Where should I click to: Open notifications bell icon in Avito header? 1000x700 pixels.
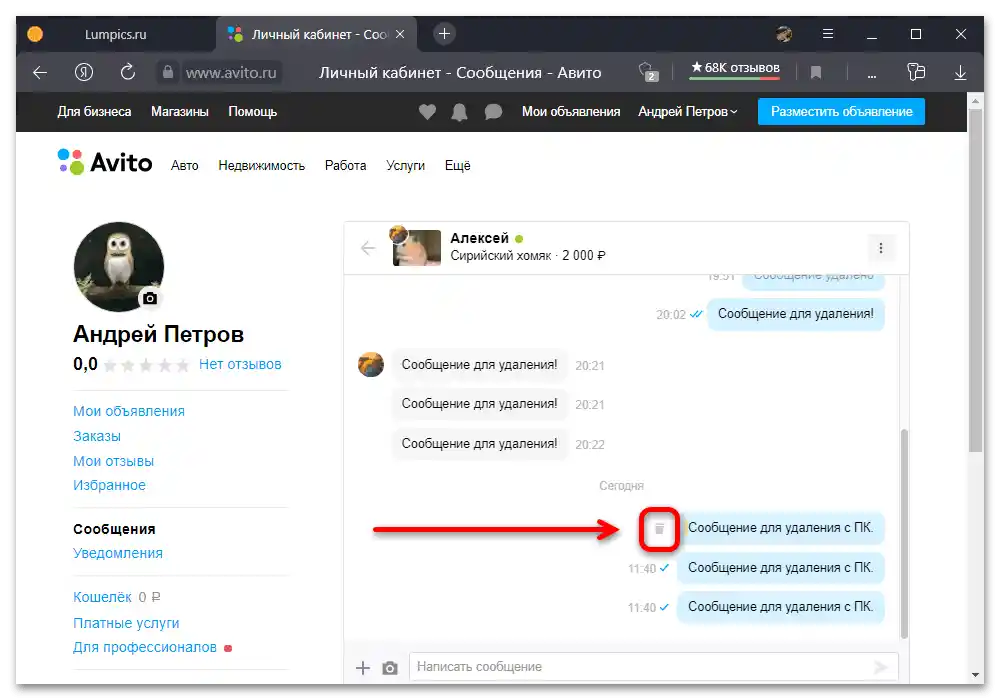pyautogui.click(x=459, y=112)
